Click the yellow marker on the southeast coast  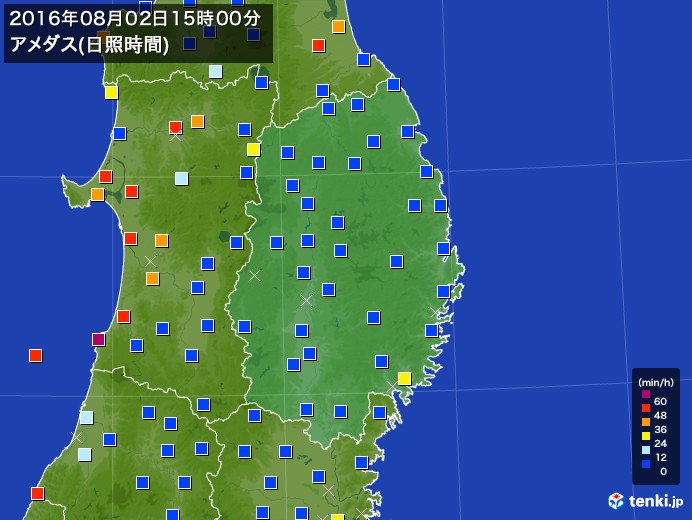click(x=404, y=378)
